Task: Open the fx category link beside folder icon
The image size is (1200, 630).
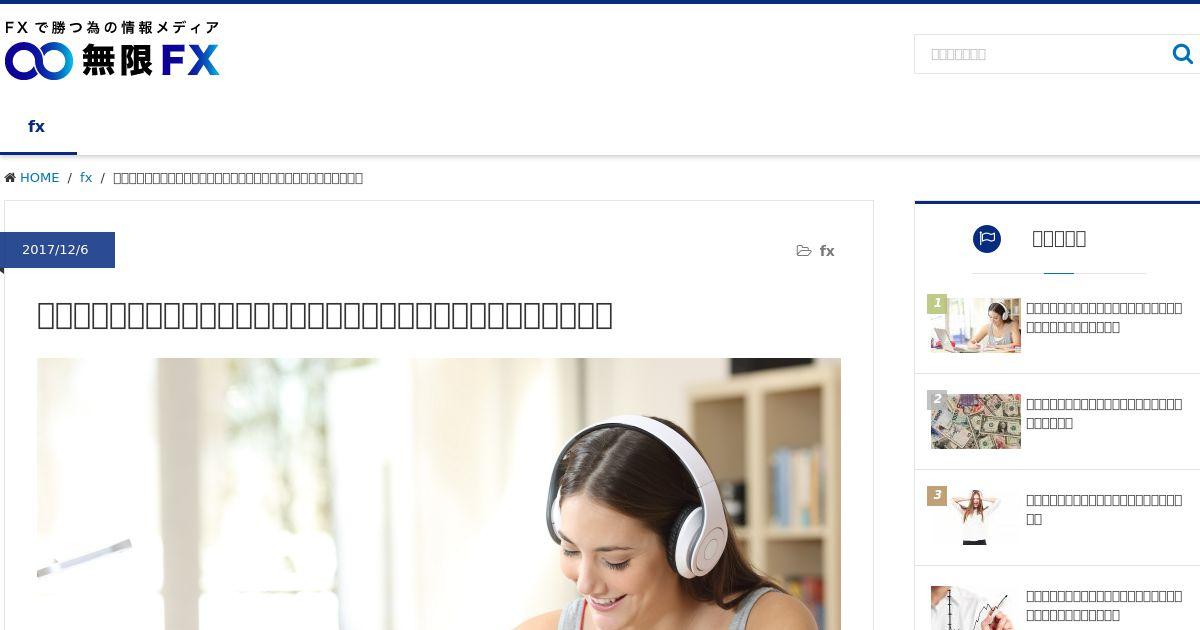Action: tap(827, 251)
